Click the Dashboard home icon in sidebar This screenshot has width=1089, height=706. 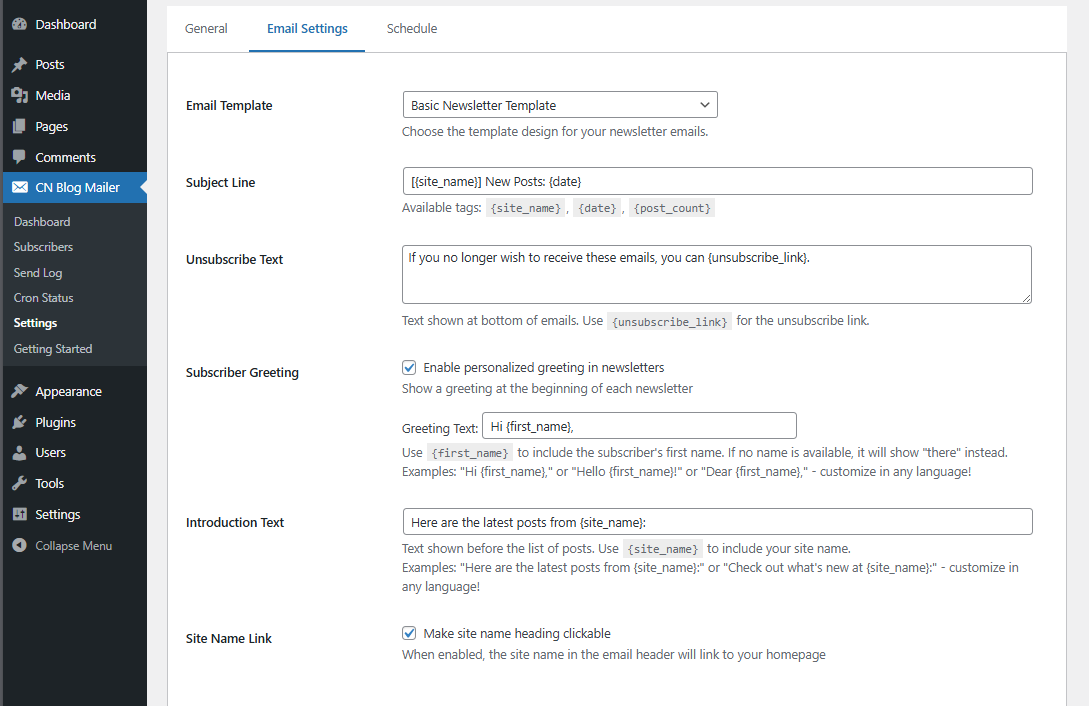20,24
